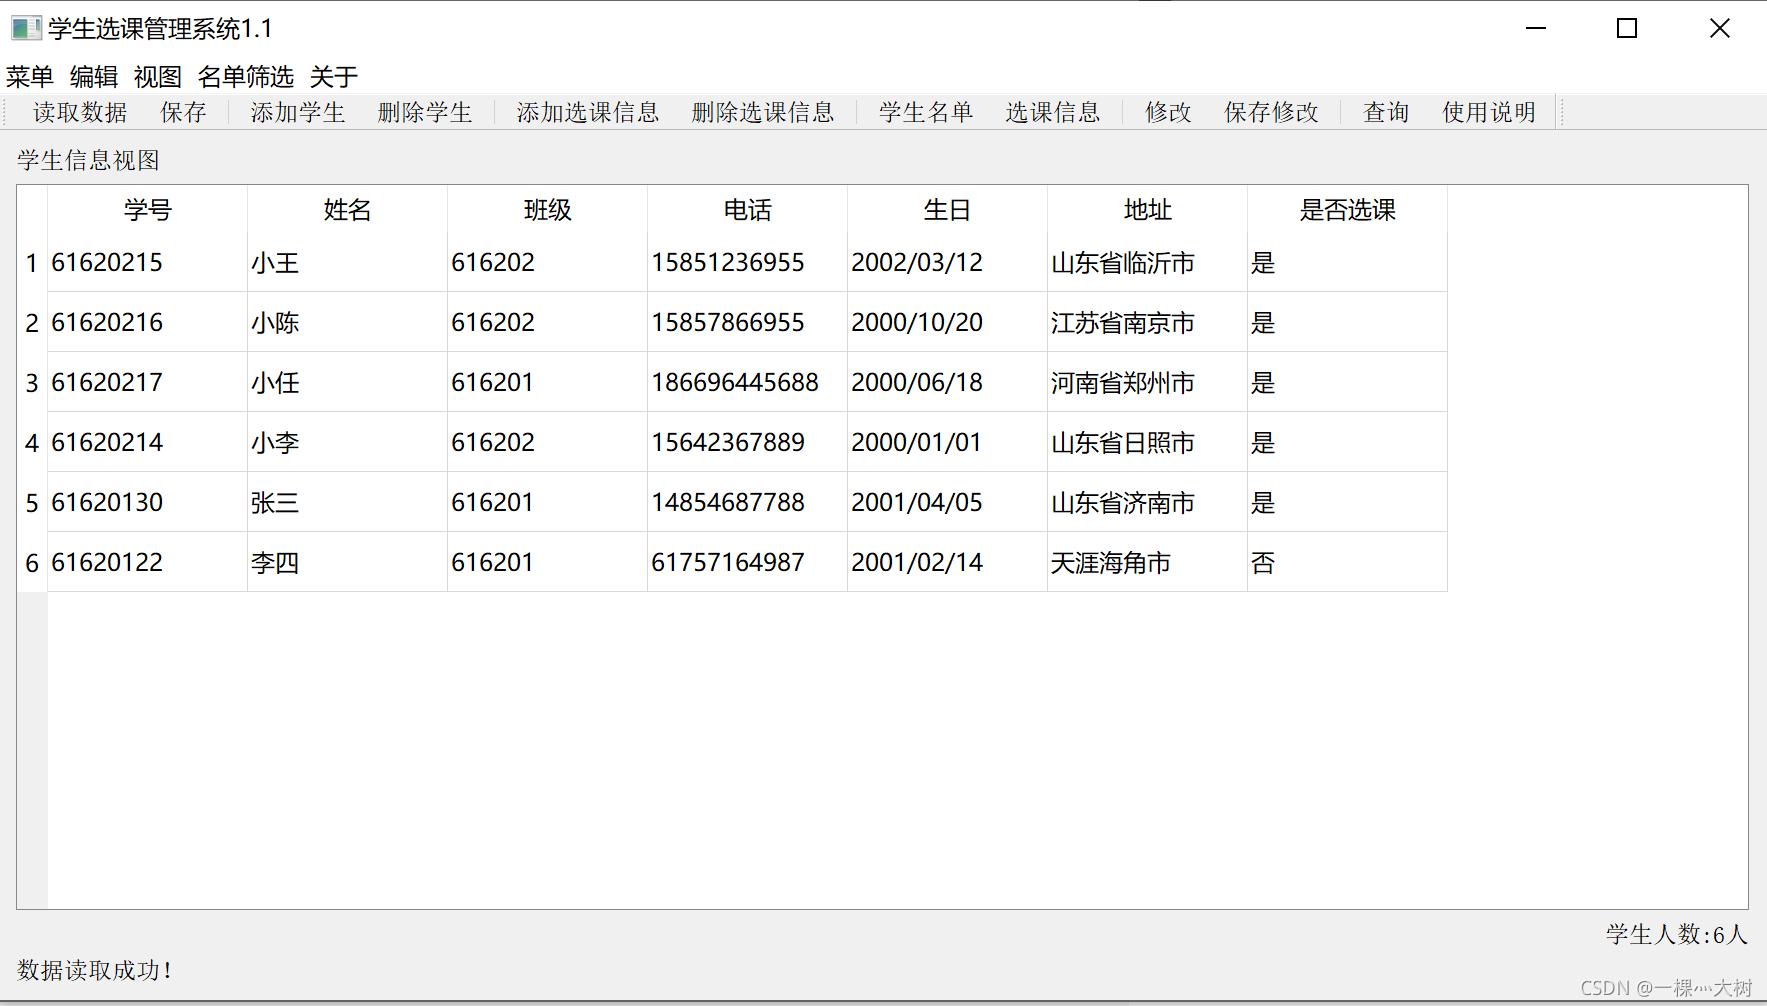Select the 是 cell in 小王's row
This screenshot has width=1767, height=1006.
tap(1347, 263)
